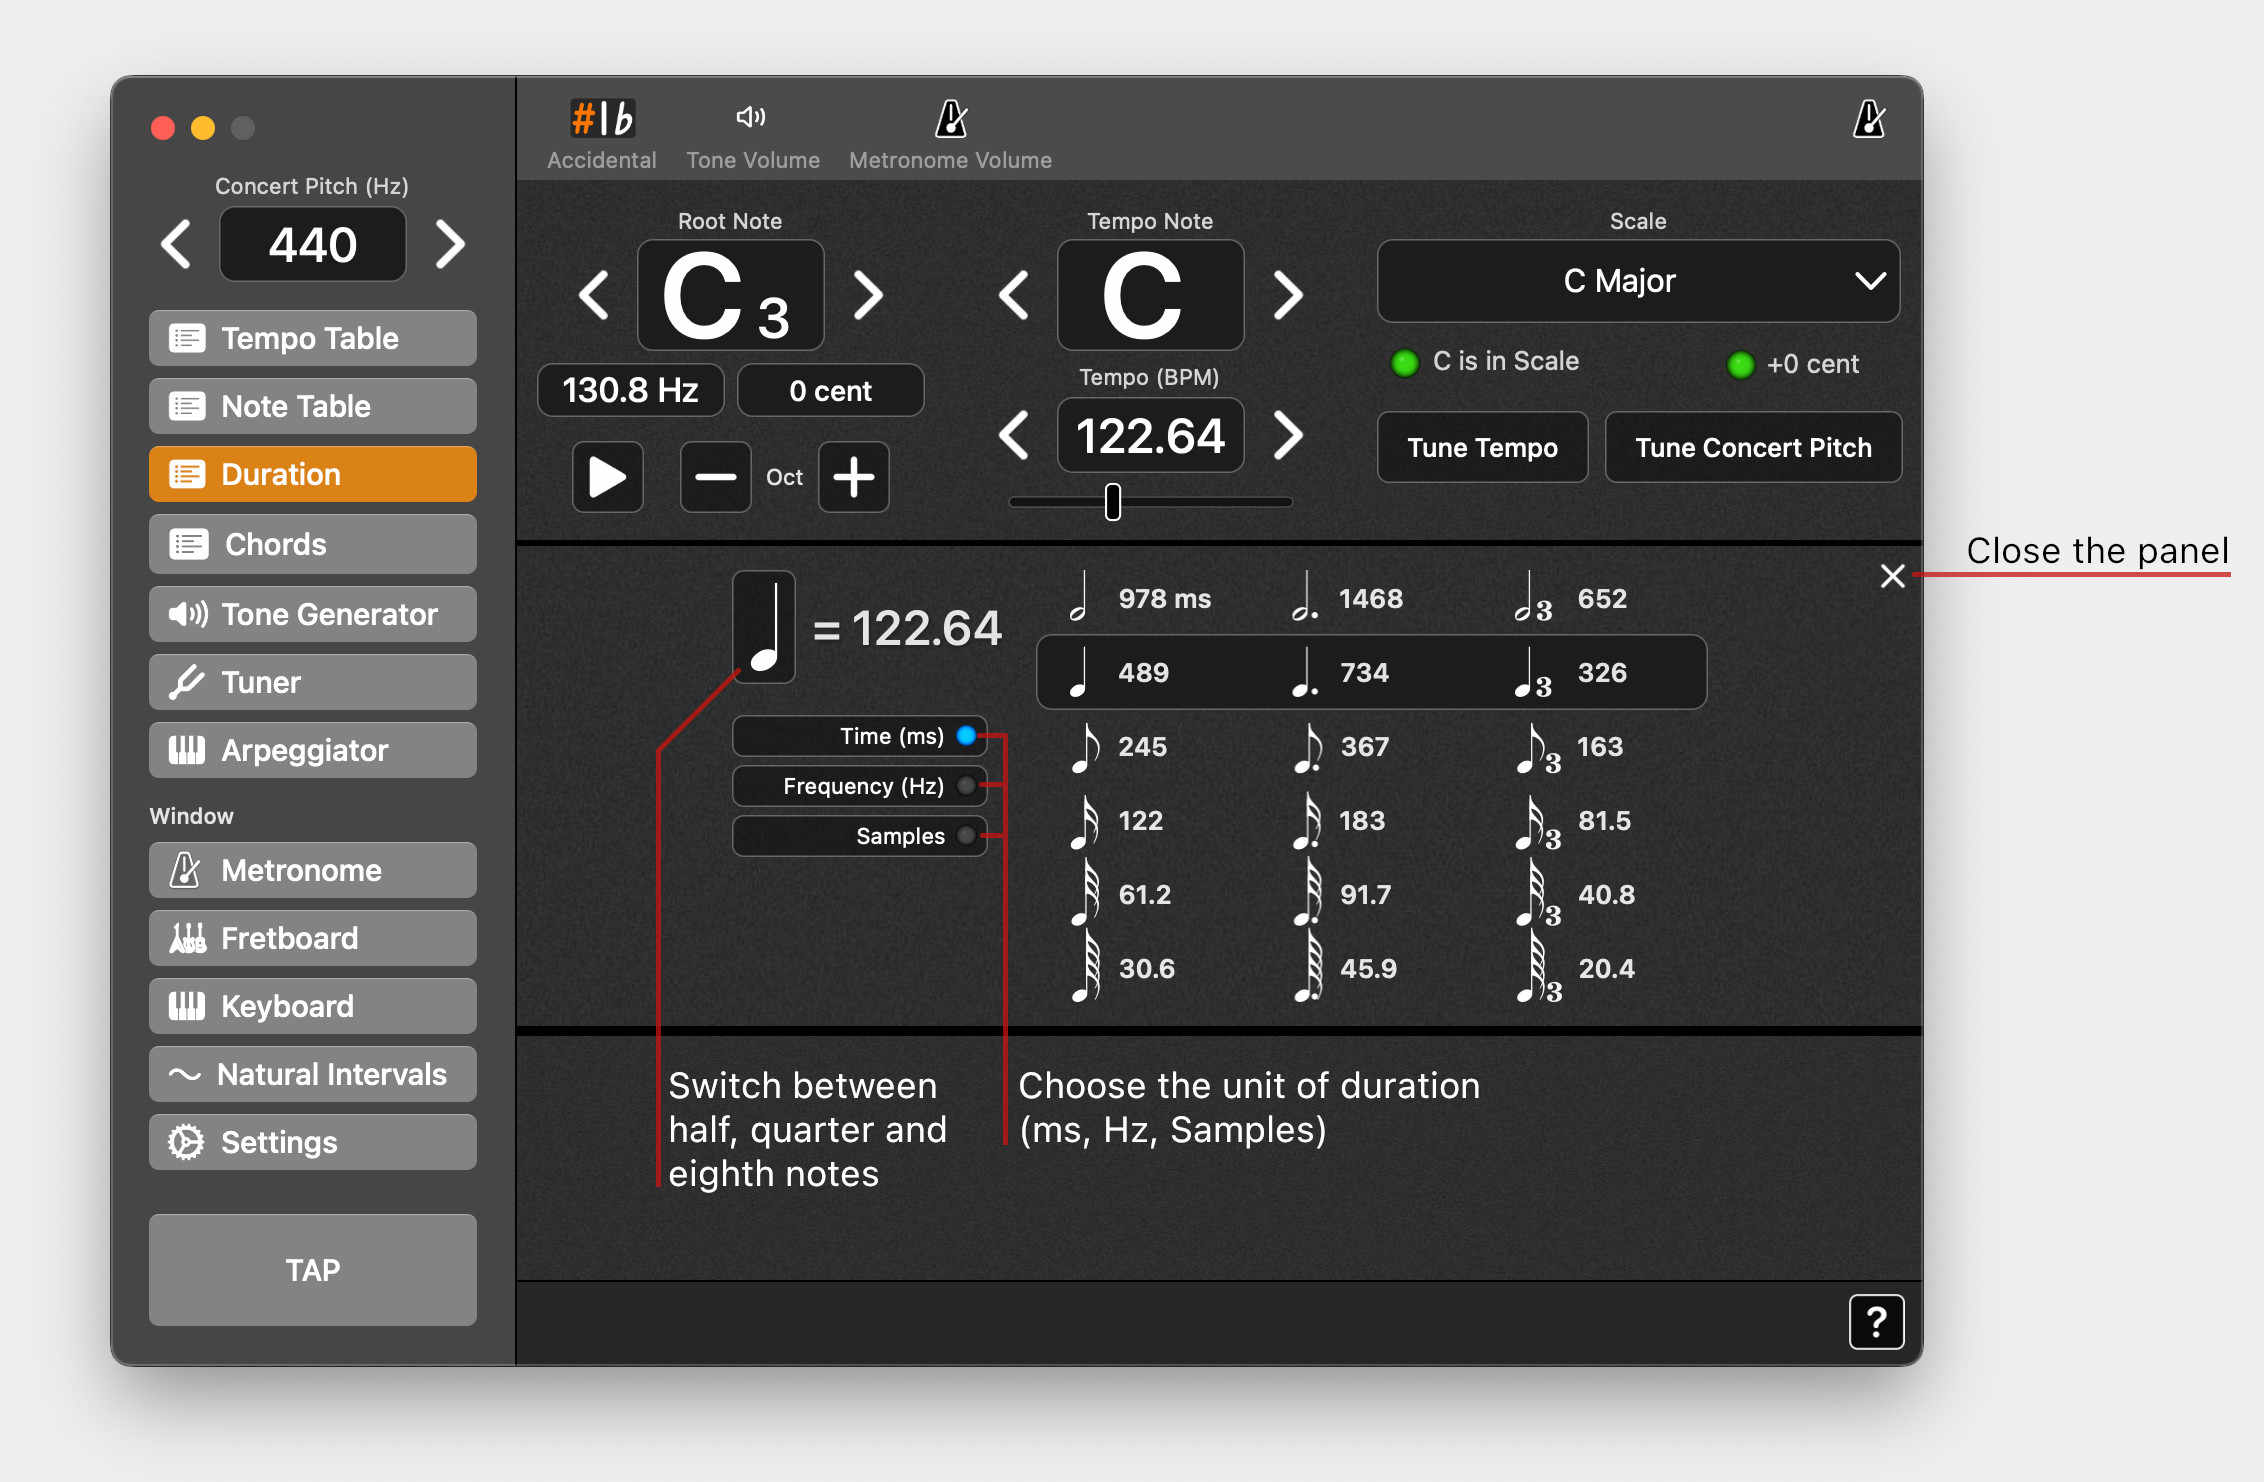Click the 64th note 30.6 value
Viewport: 2264px width, 1482px height.
click(x=1146, y=968)
